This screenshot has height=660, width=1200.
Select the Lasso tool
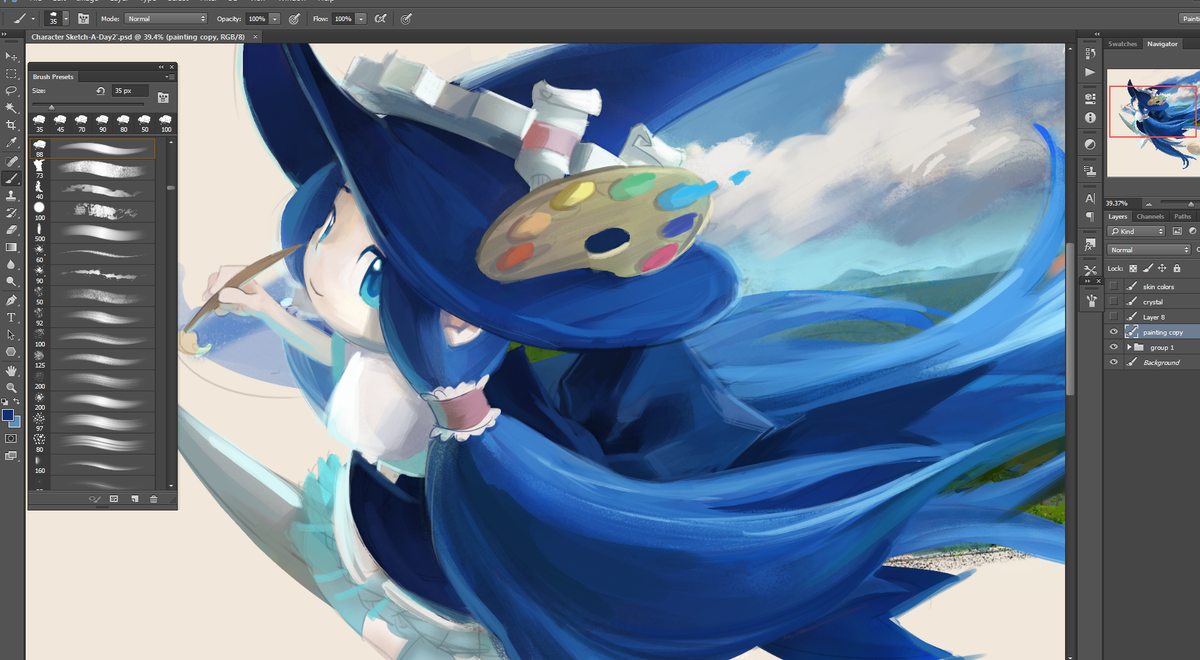11,90
